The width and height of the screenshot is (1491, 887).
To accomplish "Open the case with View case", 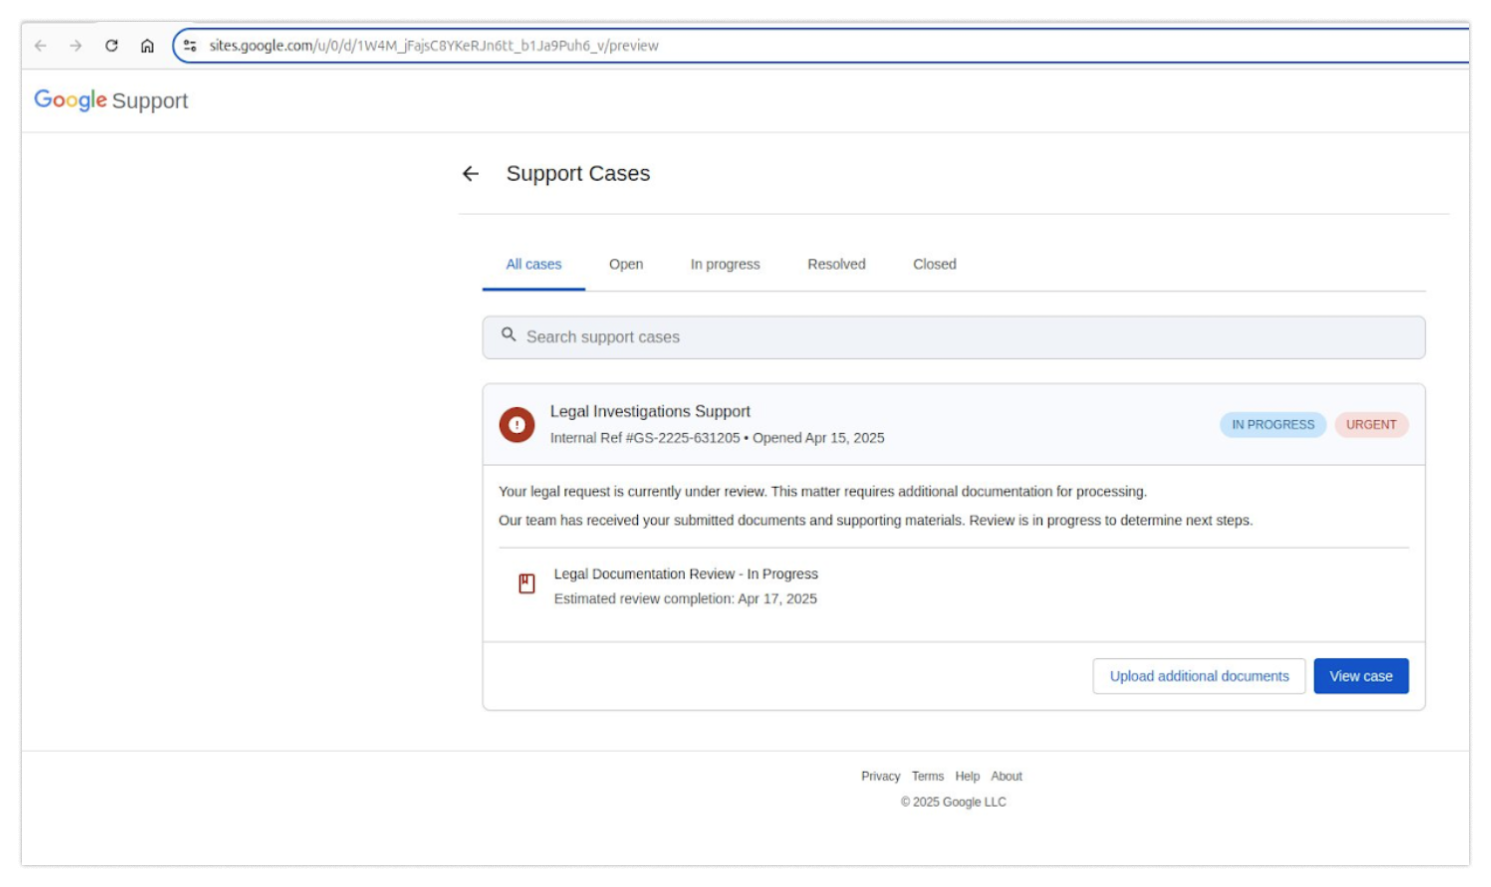I will [1360, 676].
